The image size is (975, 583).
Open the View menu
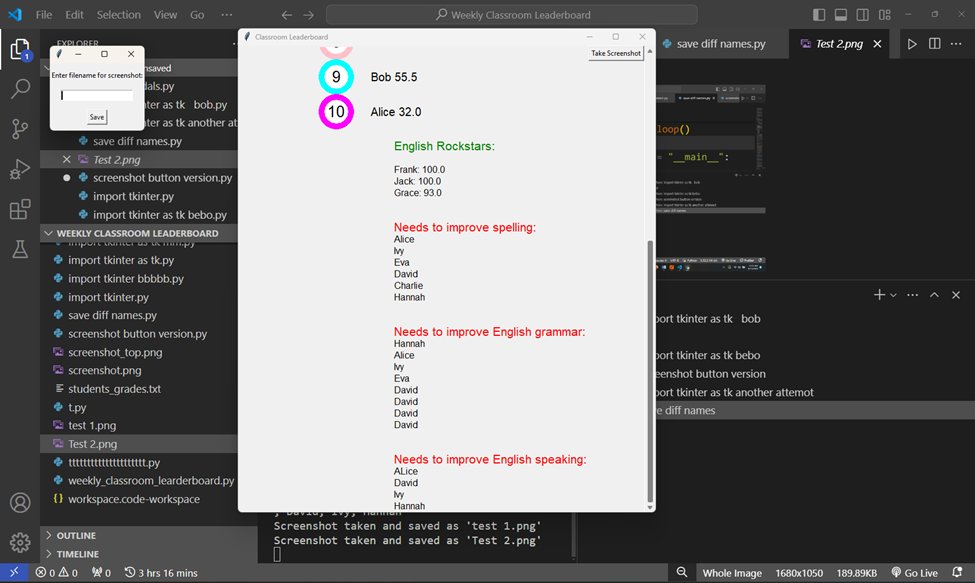click(x=165, y=14)
